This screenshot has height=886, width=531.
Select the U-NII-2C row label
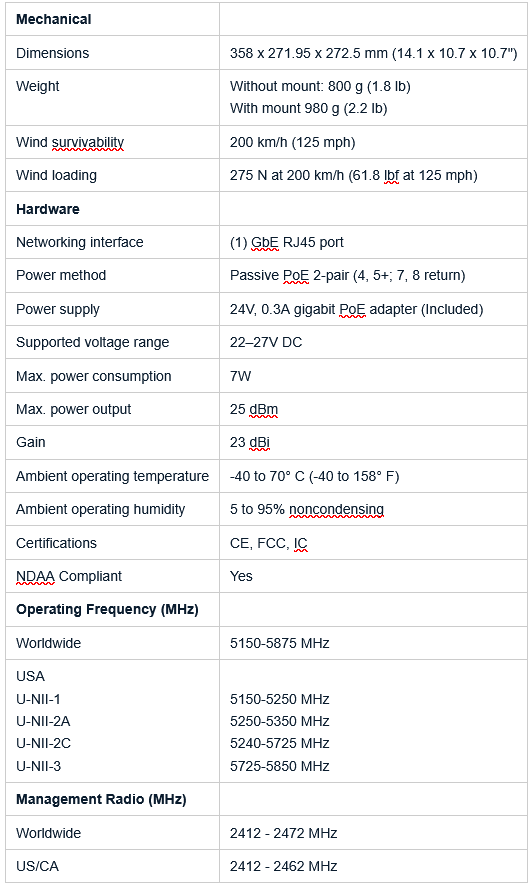(x=43, y=744)
